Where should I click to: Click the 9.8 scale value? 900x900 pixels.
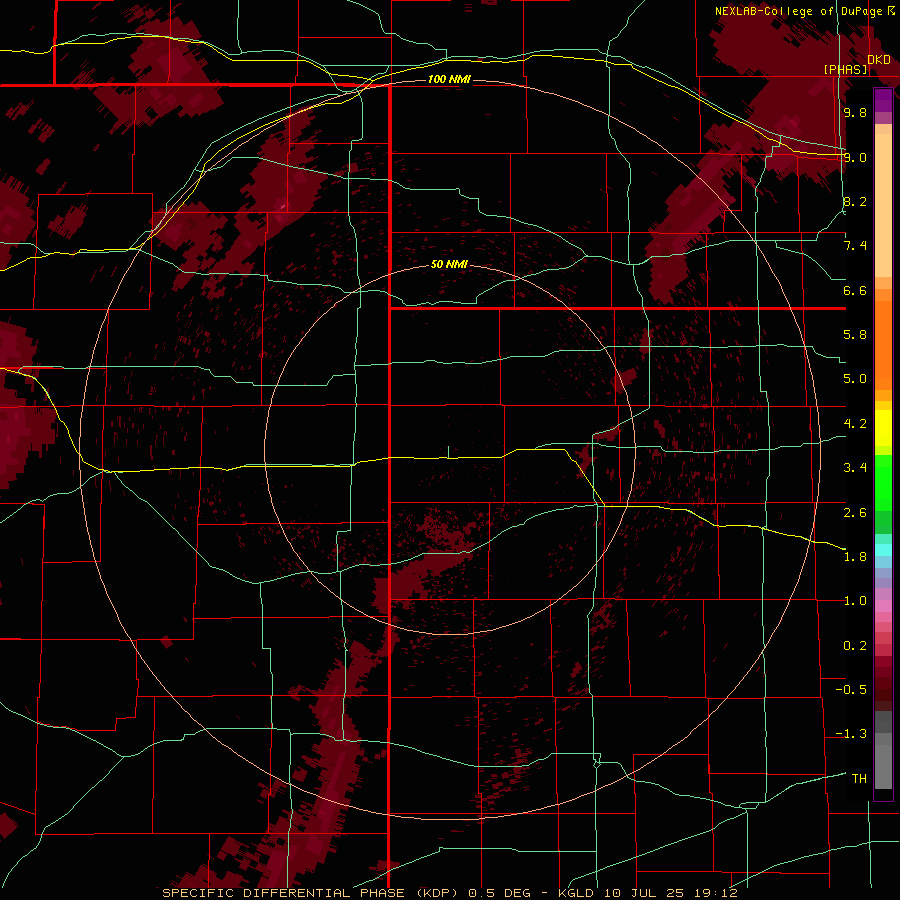855,112
